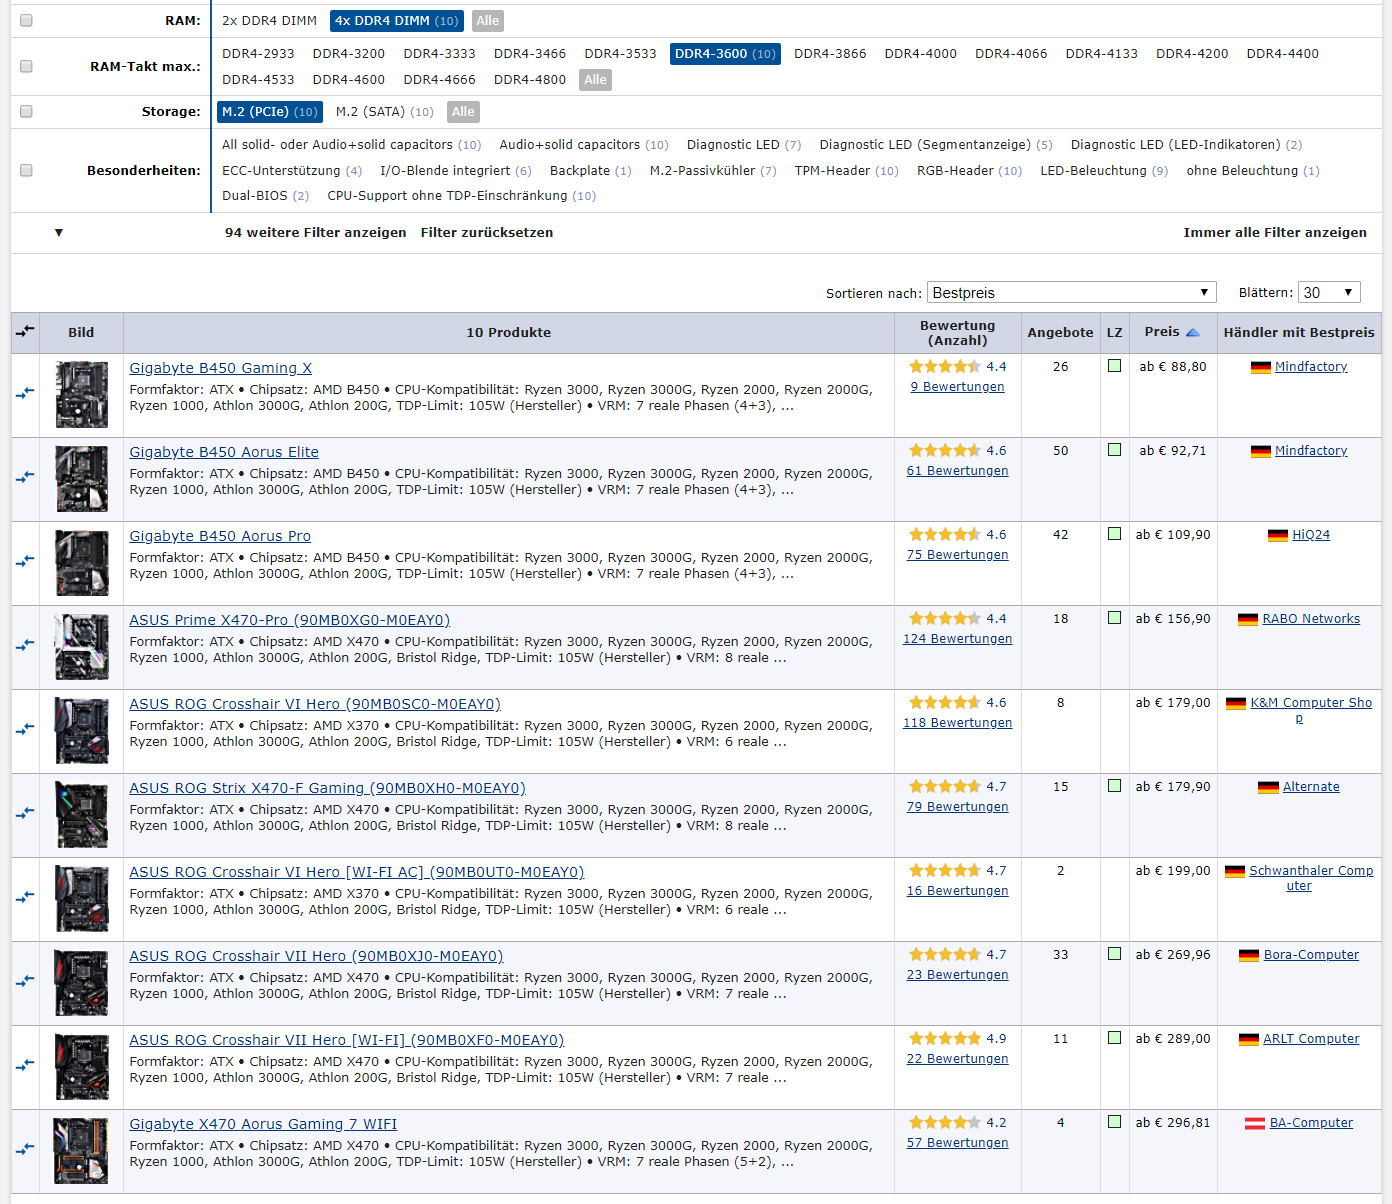Click Alle button in RAM-Takt max. row

click(595, 80)
